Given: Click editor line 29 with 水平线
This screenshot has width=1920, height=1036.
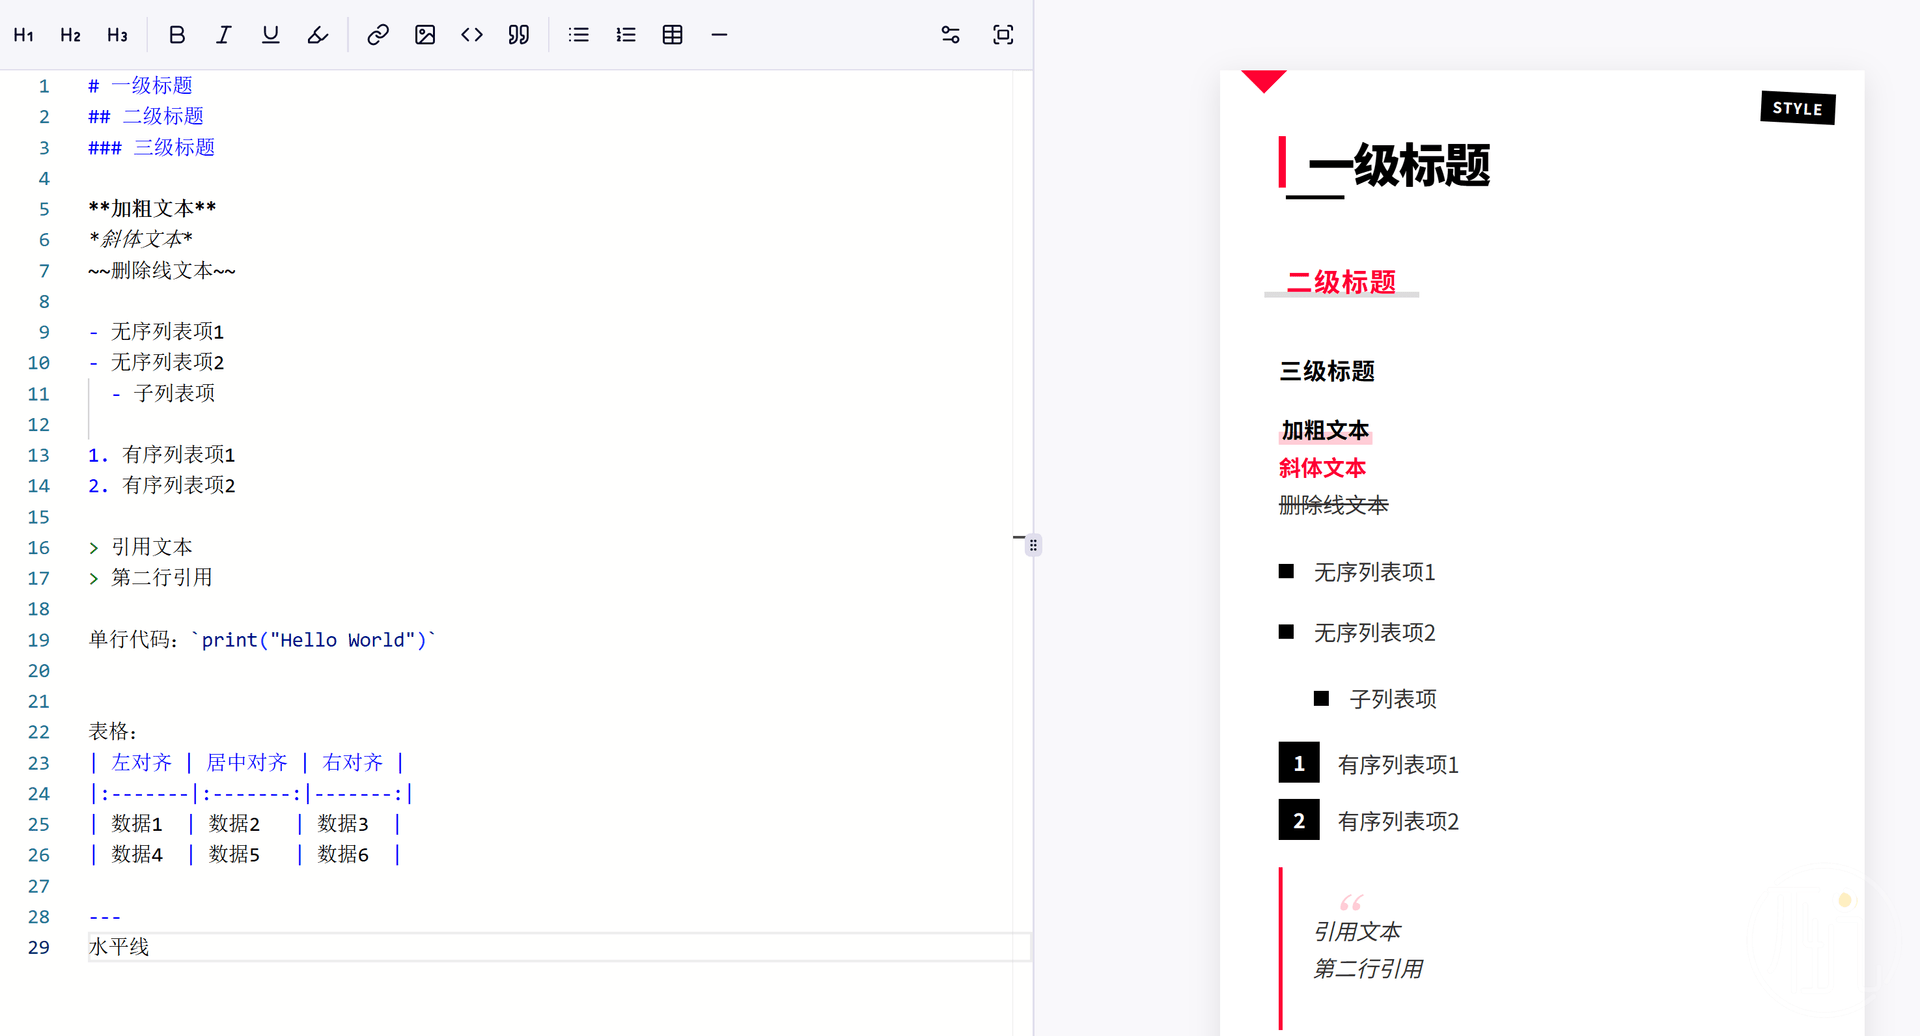Looking at the screenshot, I should 559,947.
